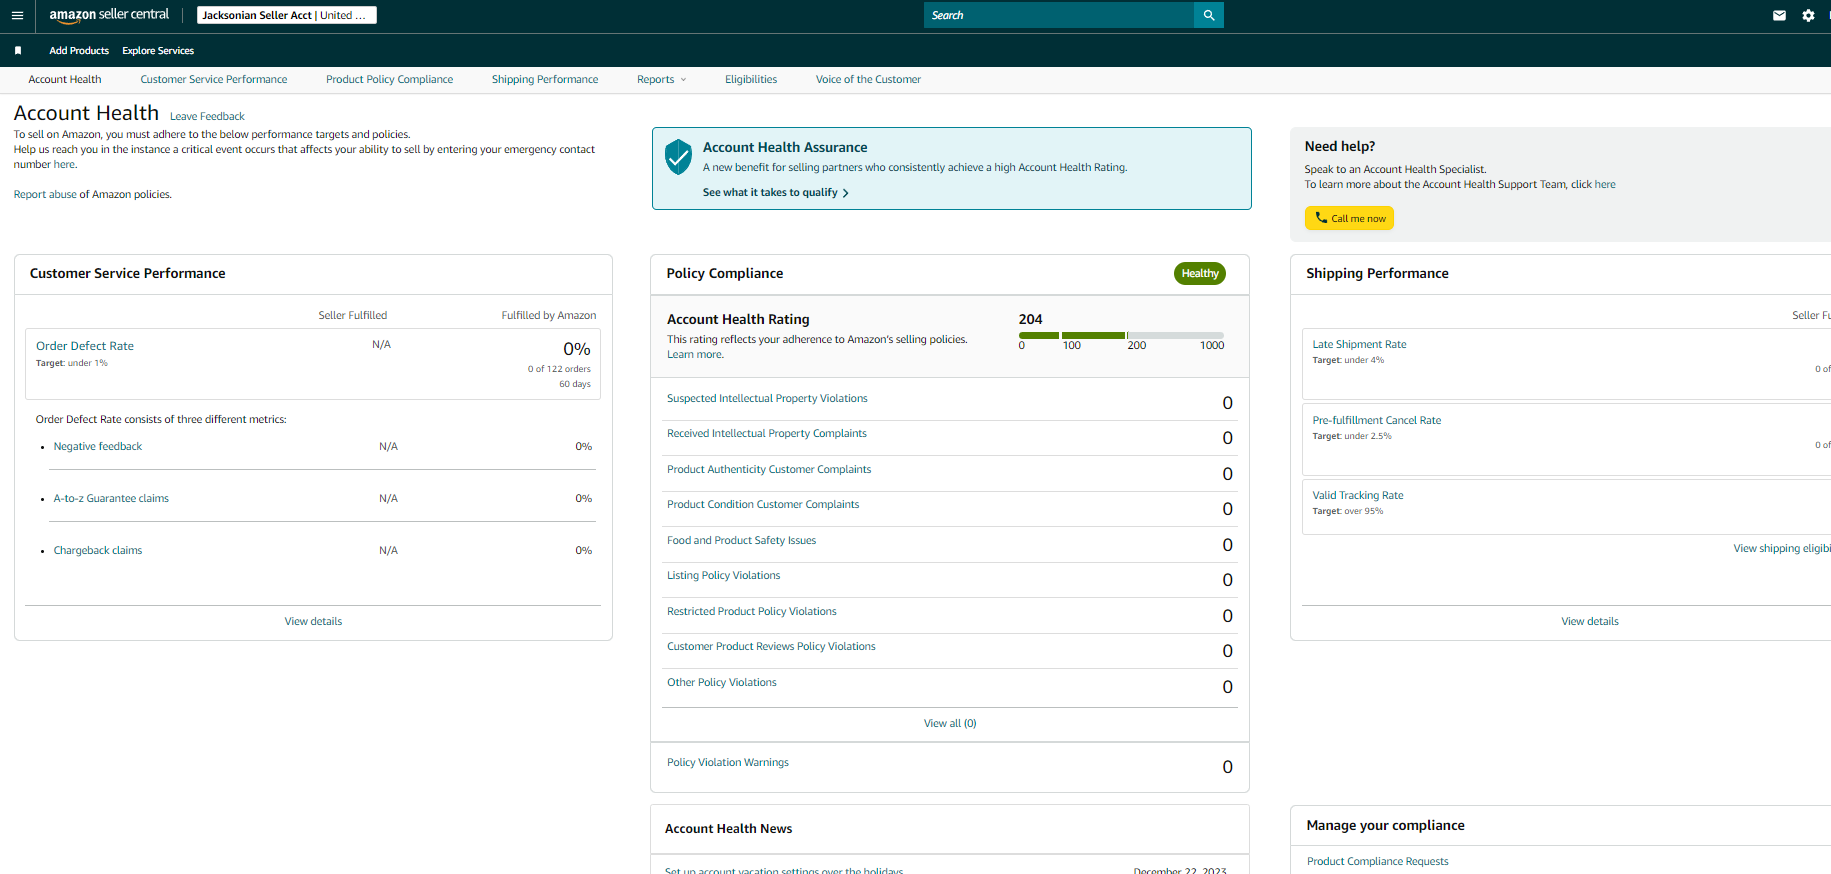Image resolution: width=1831 pixels, height=874 pixels.
Task: Click the 0% Order Defect Rate value
Action: [577, 349]
